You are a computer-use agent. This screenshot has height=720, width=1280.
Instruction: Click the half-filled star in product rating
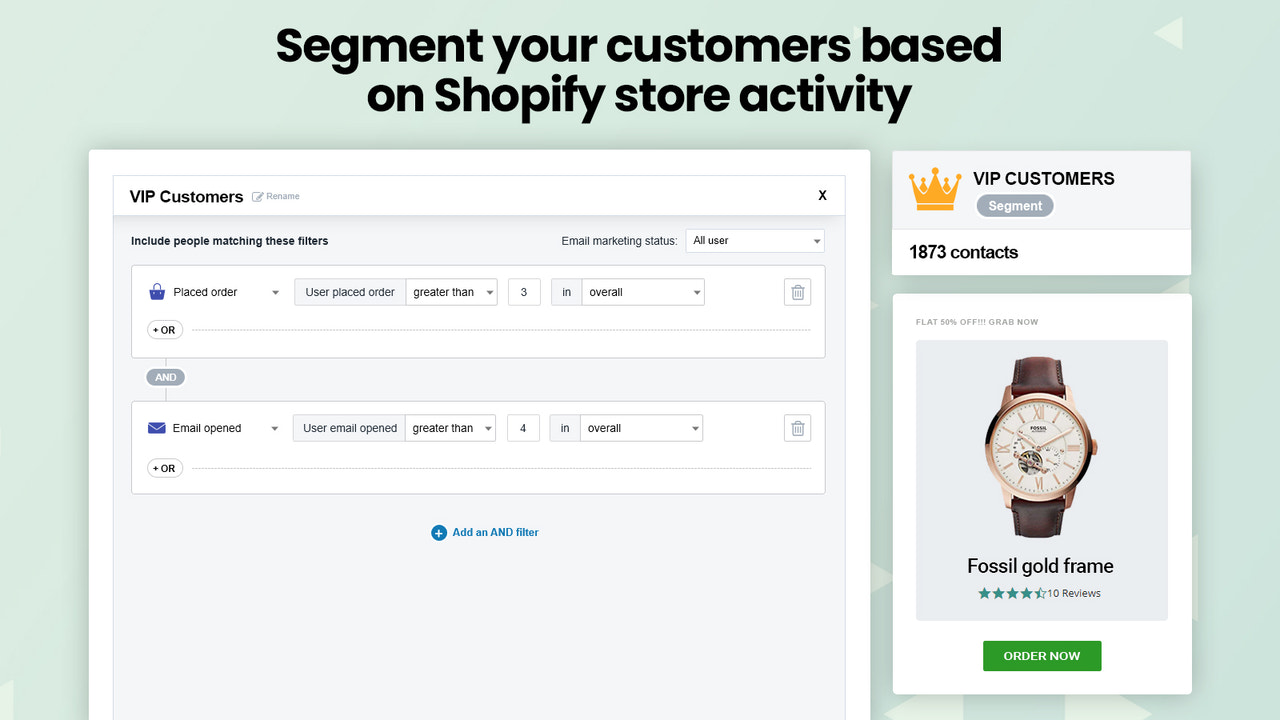point(1040,593)
